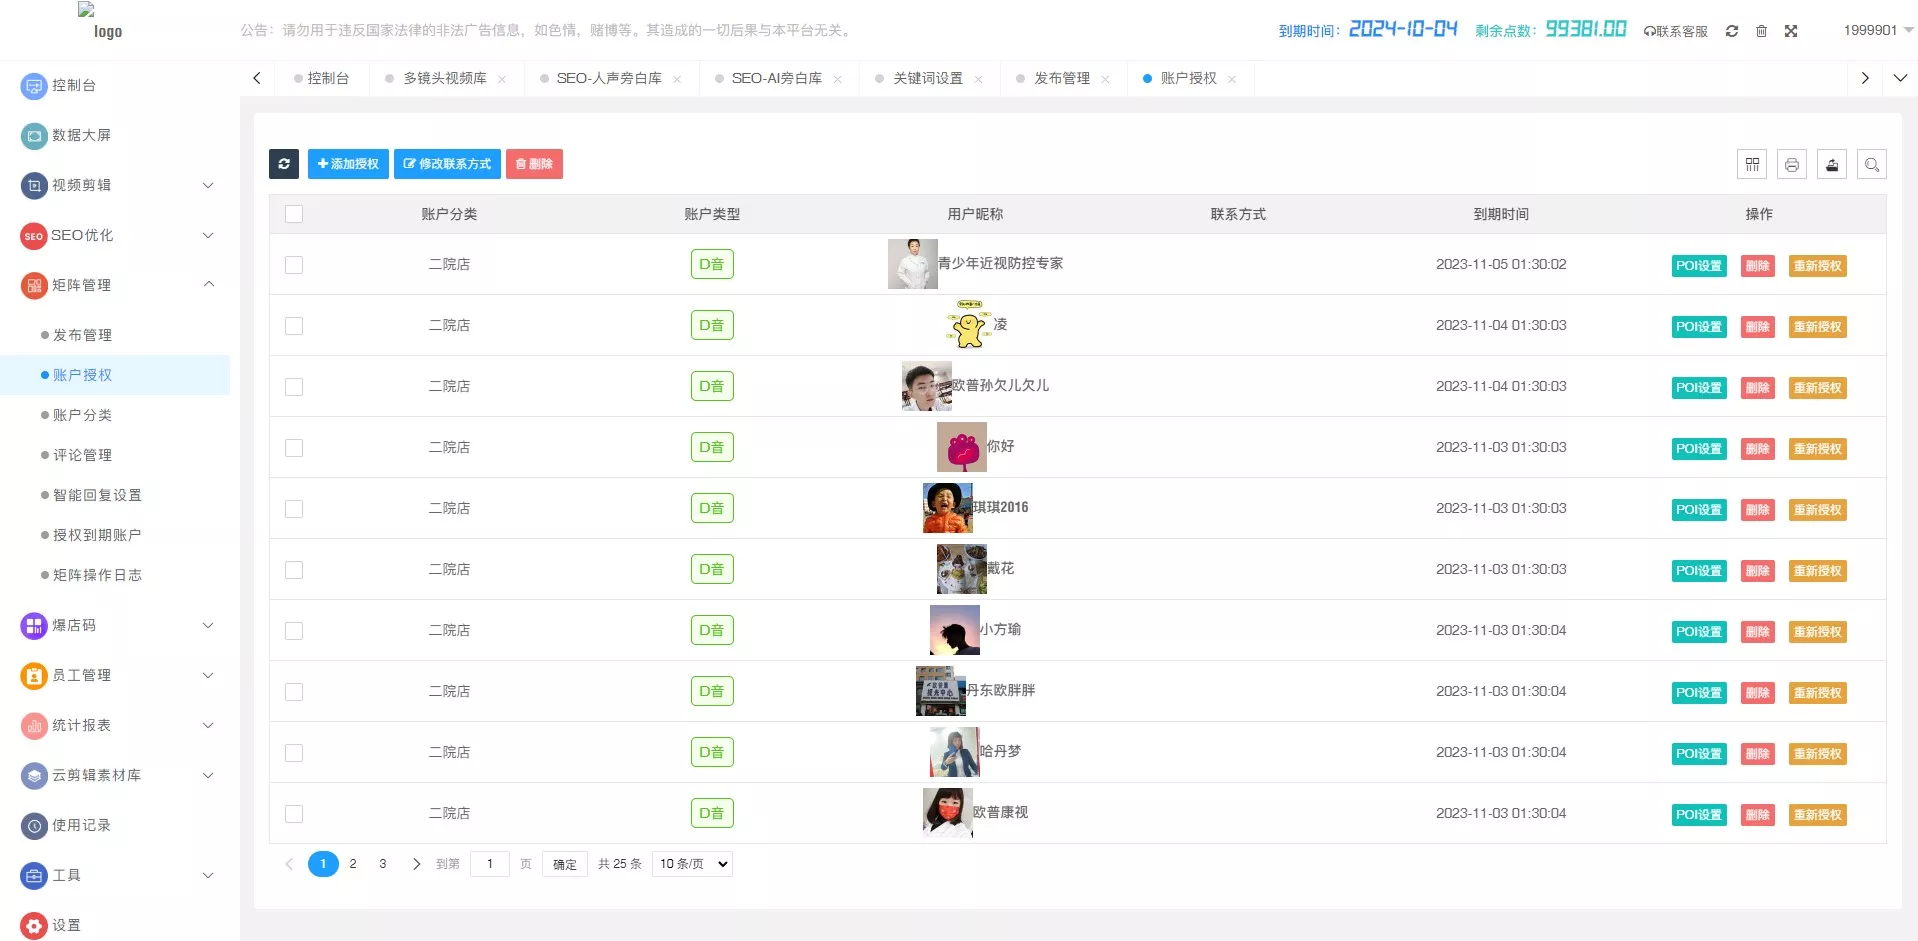The height and width of the screenshot is (941, 1918).
Task: Click the table refresh icon button
Action: point(284,164)
